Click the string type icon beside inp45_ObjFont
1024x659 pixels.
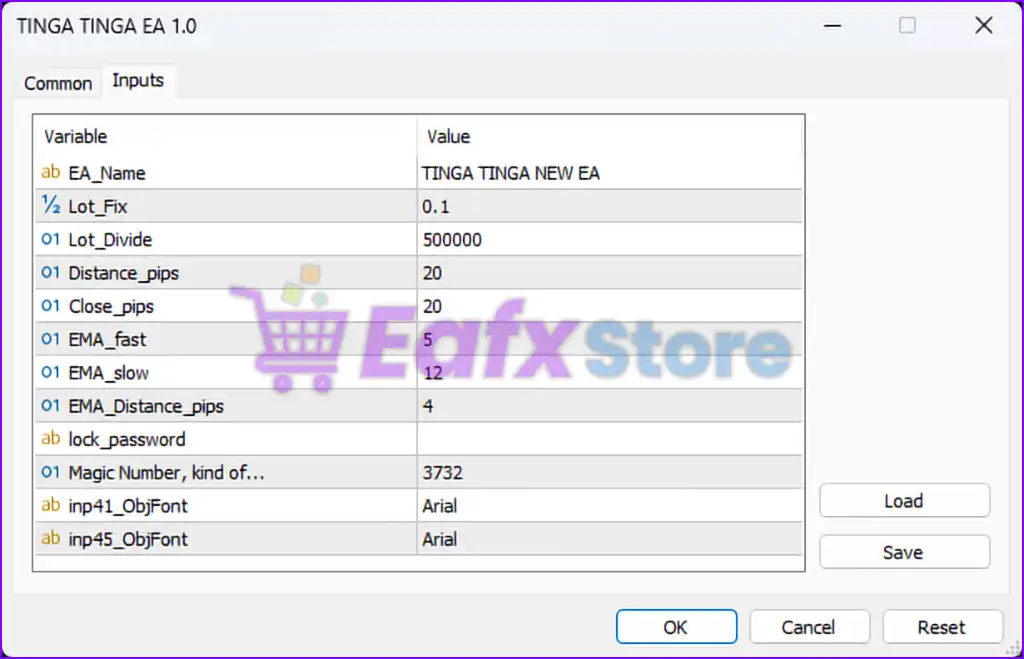pos(50,539)
